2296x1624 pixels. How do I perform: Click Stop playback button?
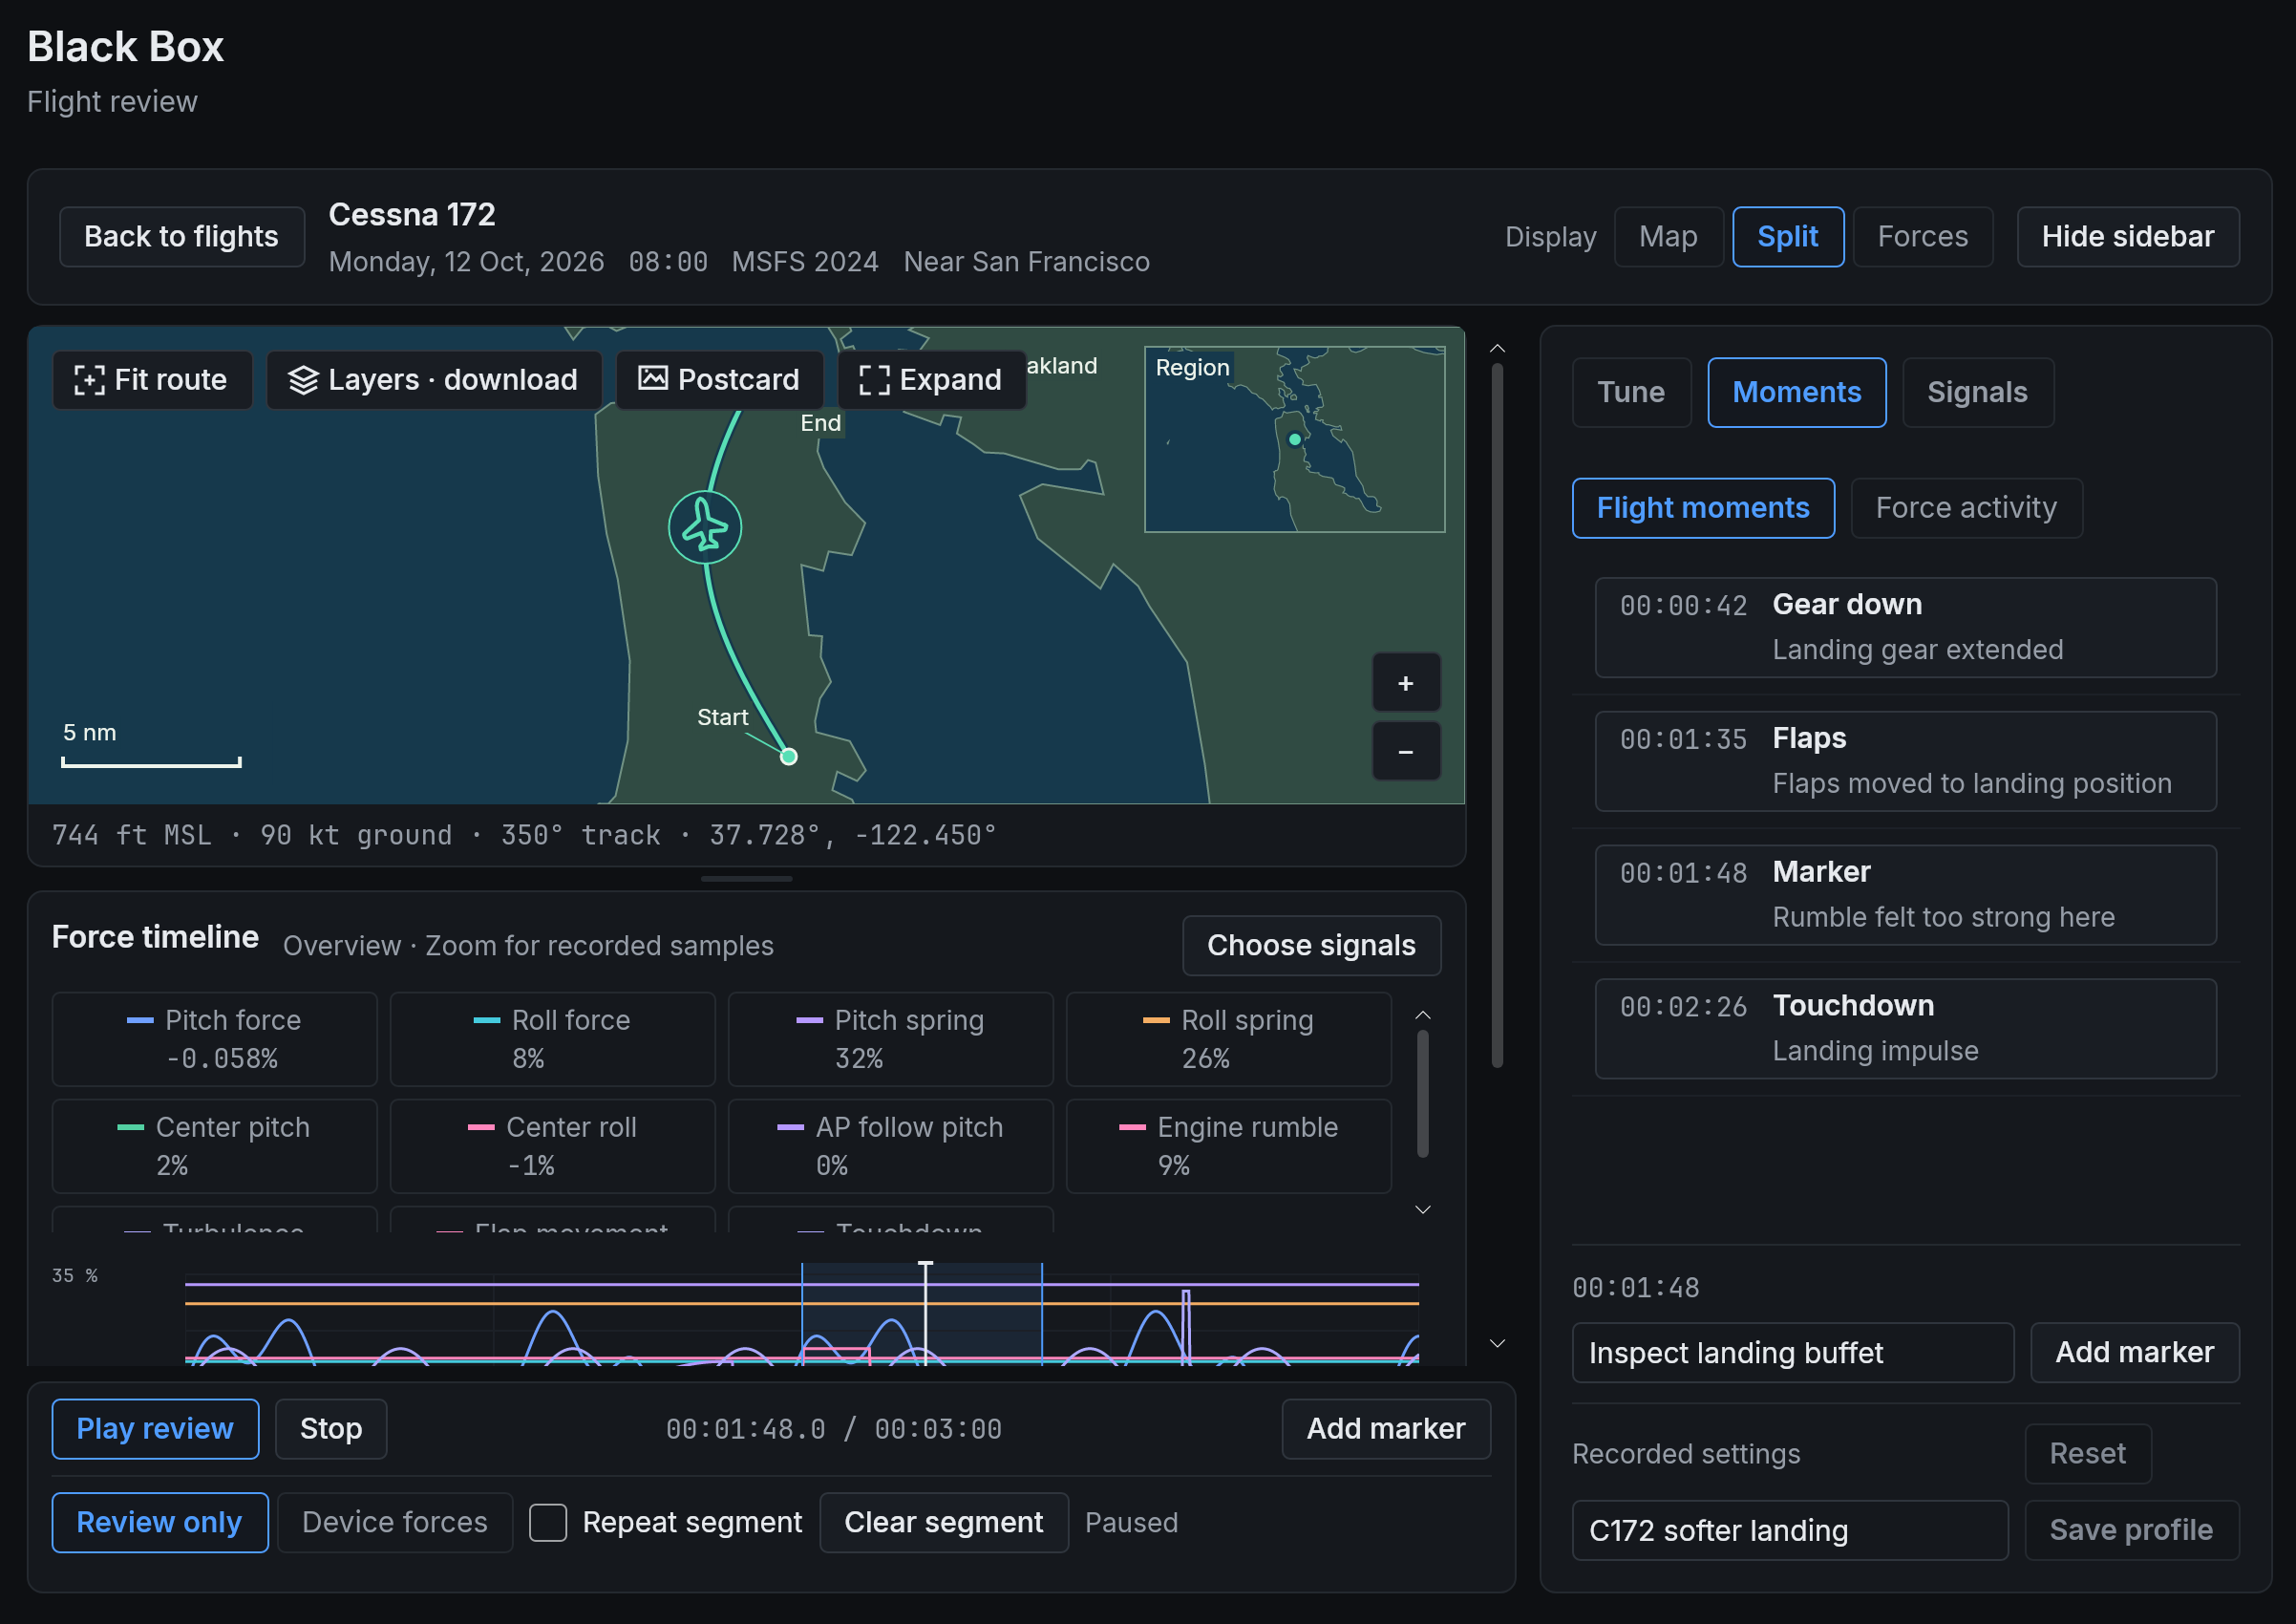pos(331,1428)
